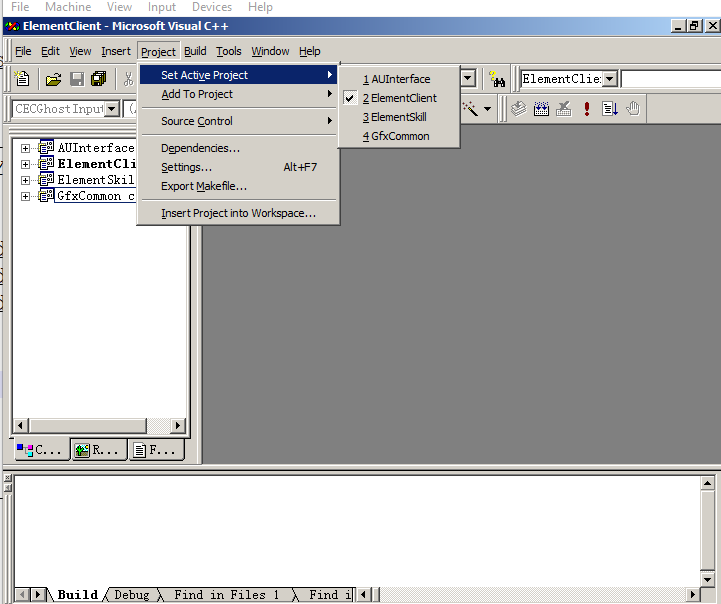721x604 pixels.
Task: Click the Go debug toolbar icon
Action: point(610,109)
